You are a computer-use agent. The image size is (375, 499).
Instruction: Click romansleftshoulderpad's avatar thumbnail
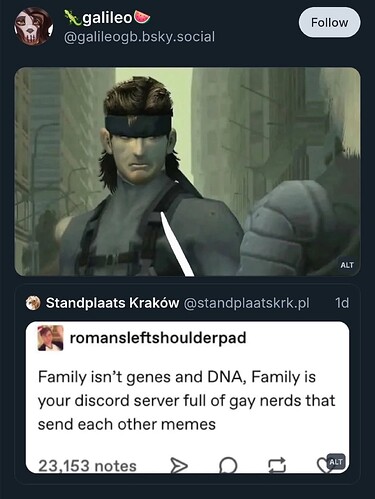50,338
